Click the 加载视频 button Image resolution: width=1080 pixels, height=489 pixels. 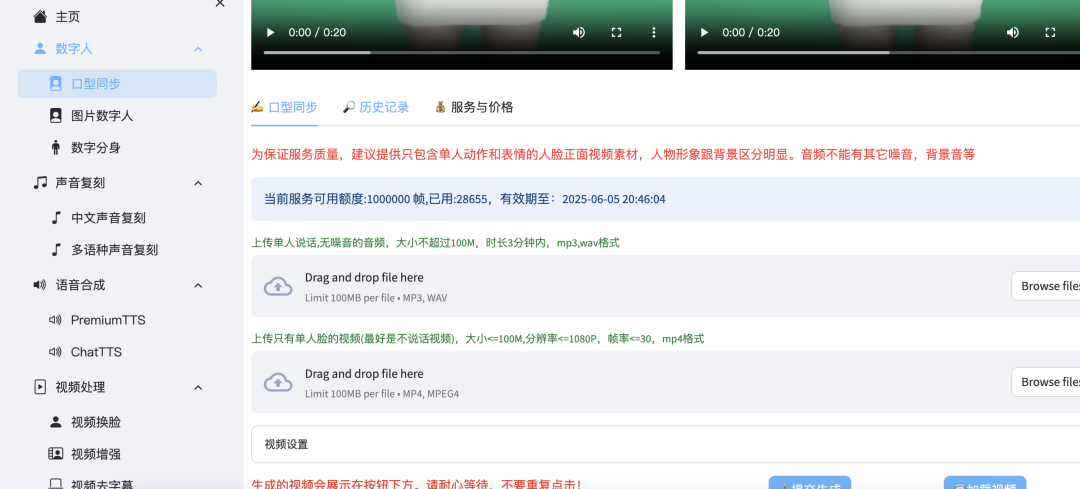pos(985,483)
